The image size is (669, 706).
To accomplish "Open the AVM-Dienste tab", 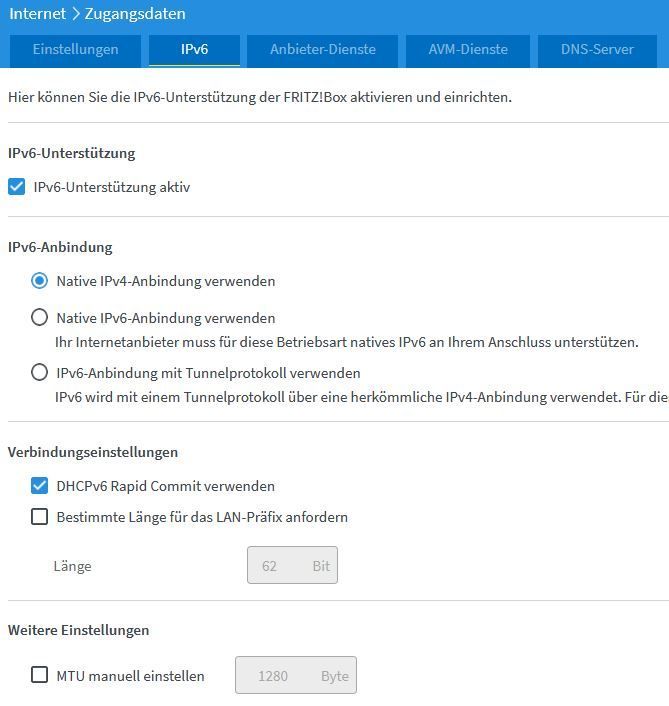I will (x=468, y=49).
